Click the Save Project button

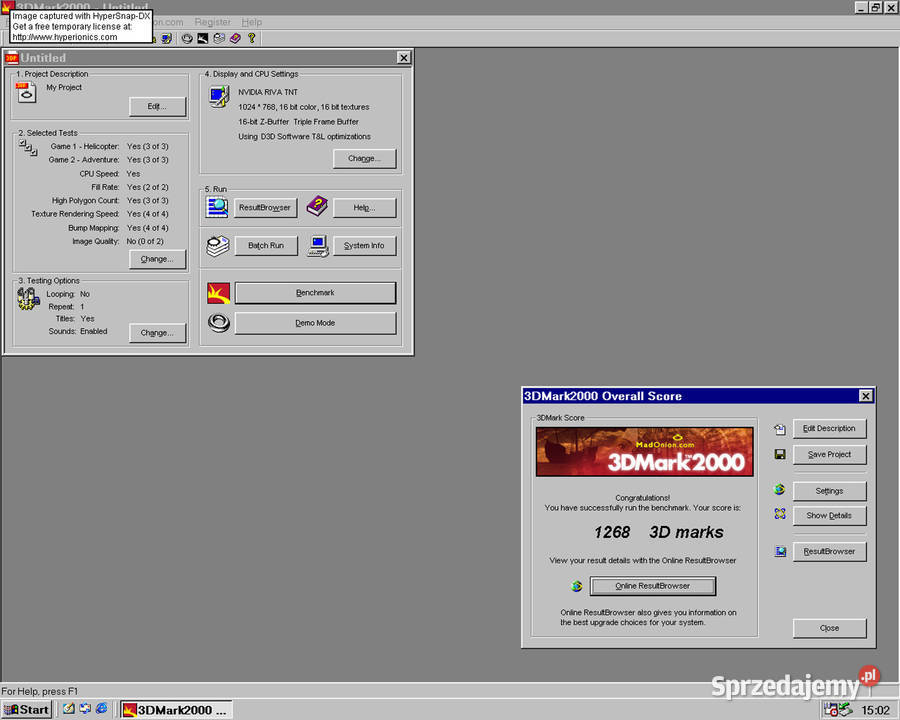click(x=829, y=454)
